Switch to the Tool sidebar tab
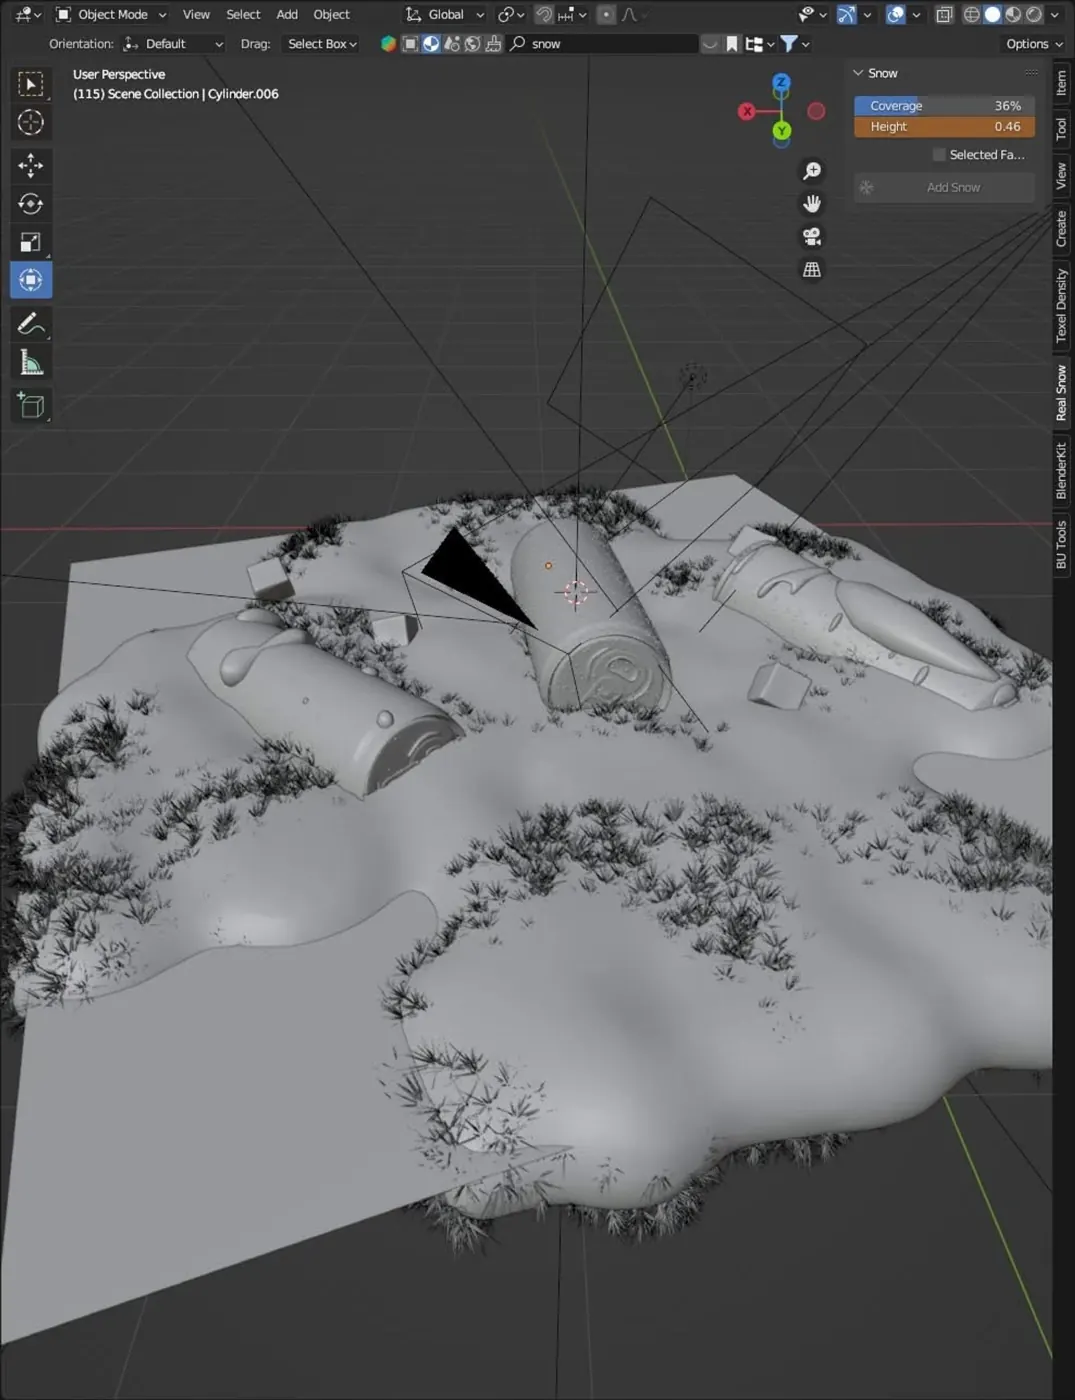The width and height of the screenshot is (1075, 1400). 1061,128
